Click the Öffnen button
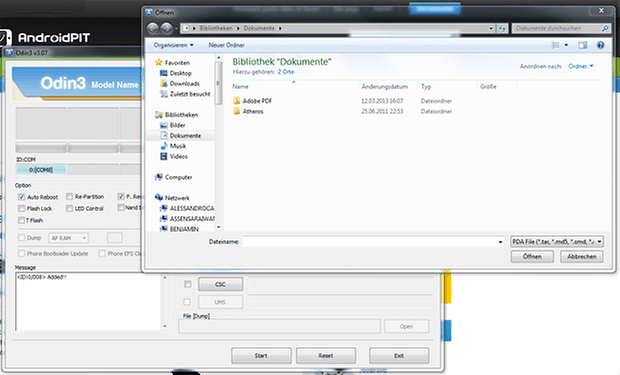This screenshot has width=620, height=375. point(532,256)
